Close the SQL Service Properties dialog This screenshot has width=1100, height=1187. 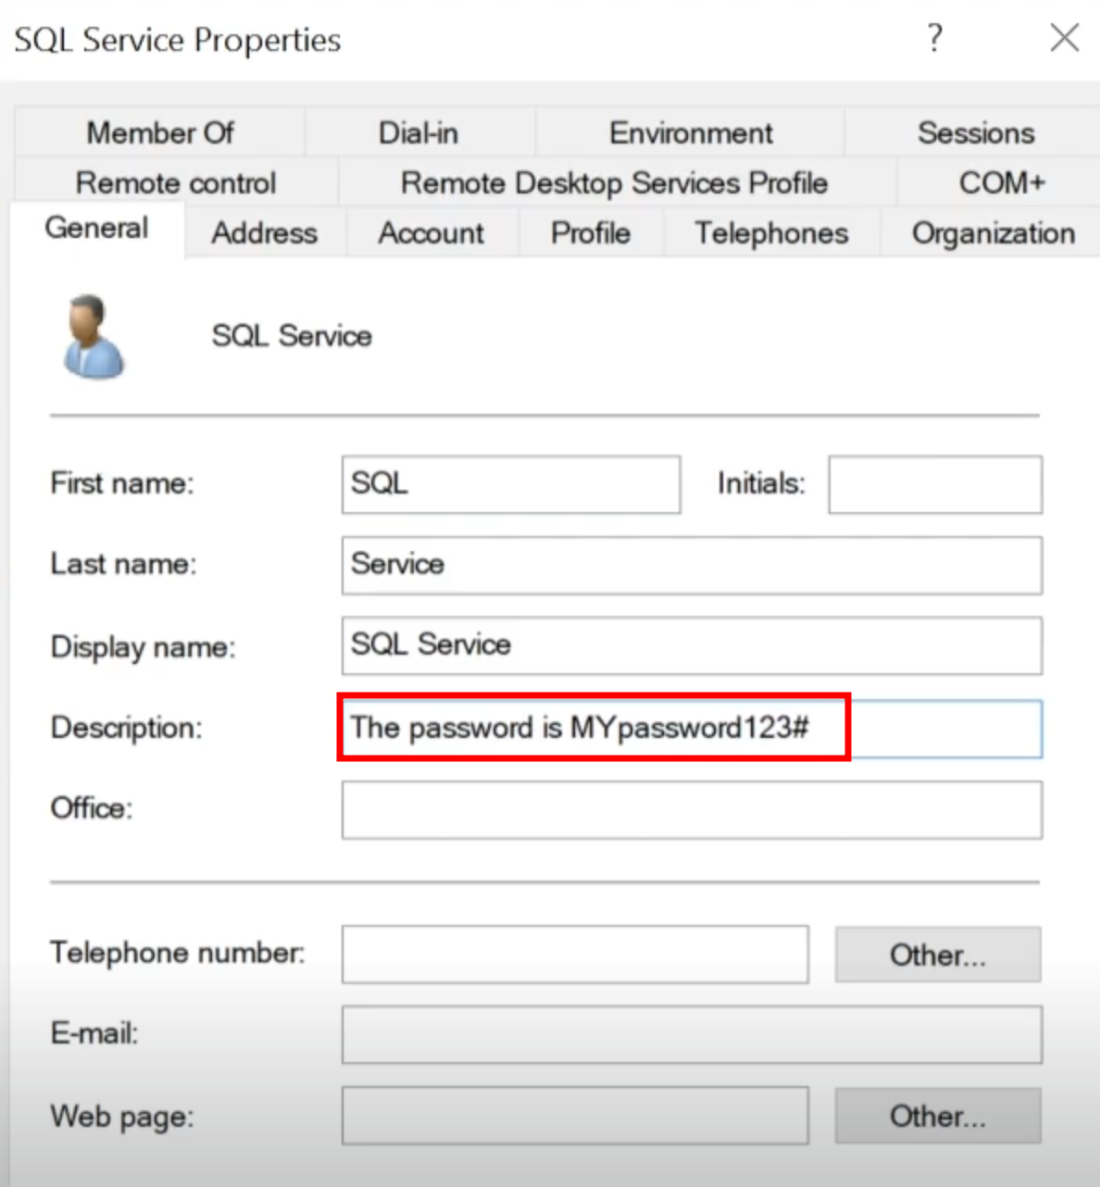pos(1064,39)
